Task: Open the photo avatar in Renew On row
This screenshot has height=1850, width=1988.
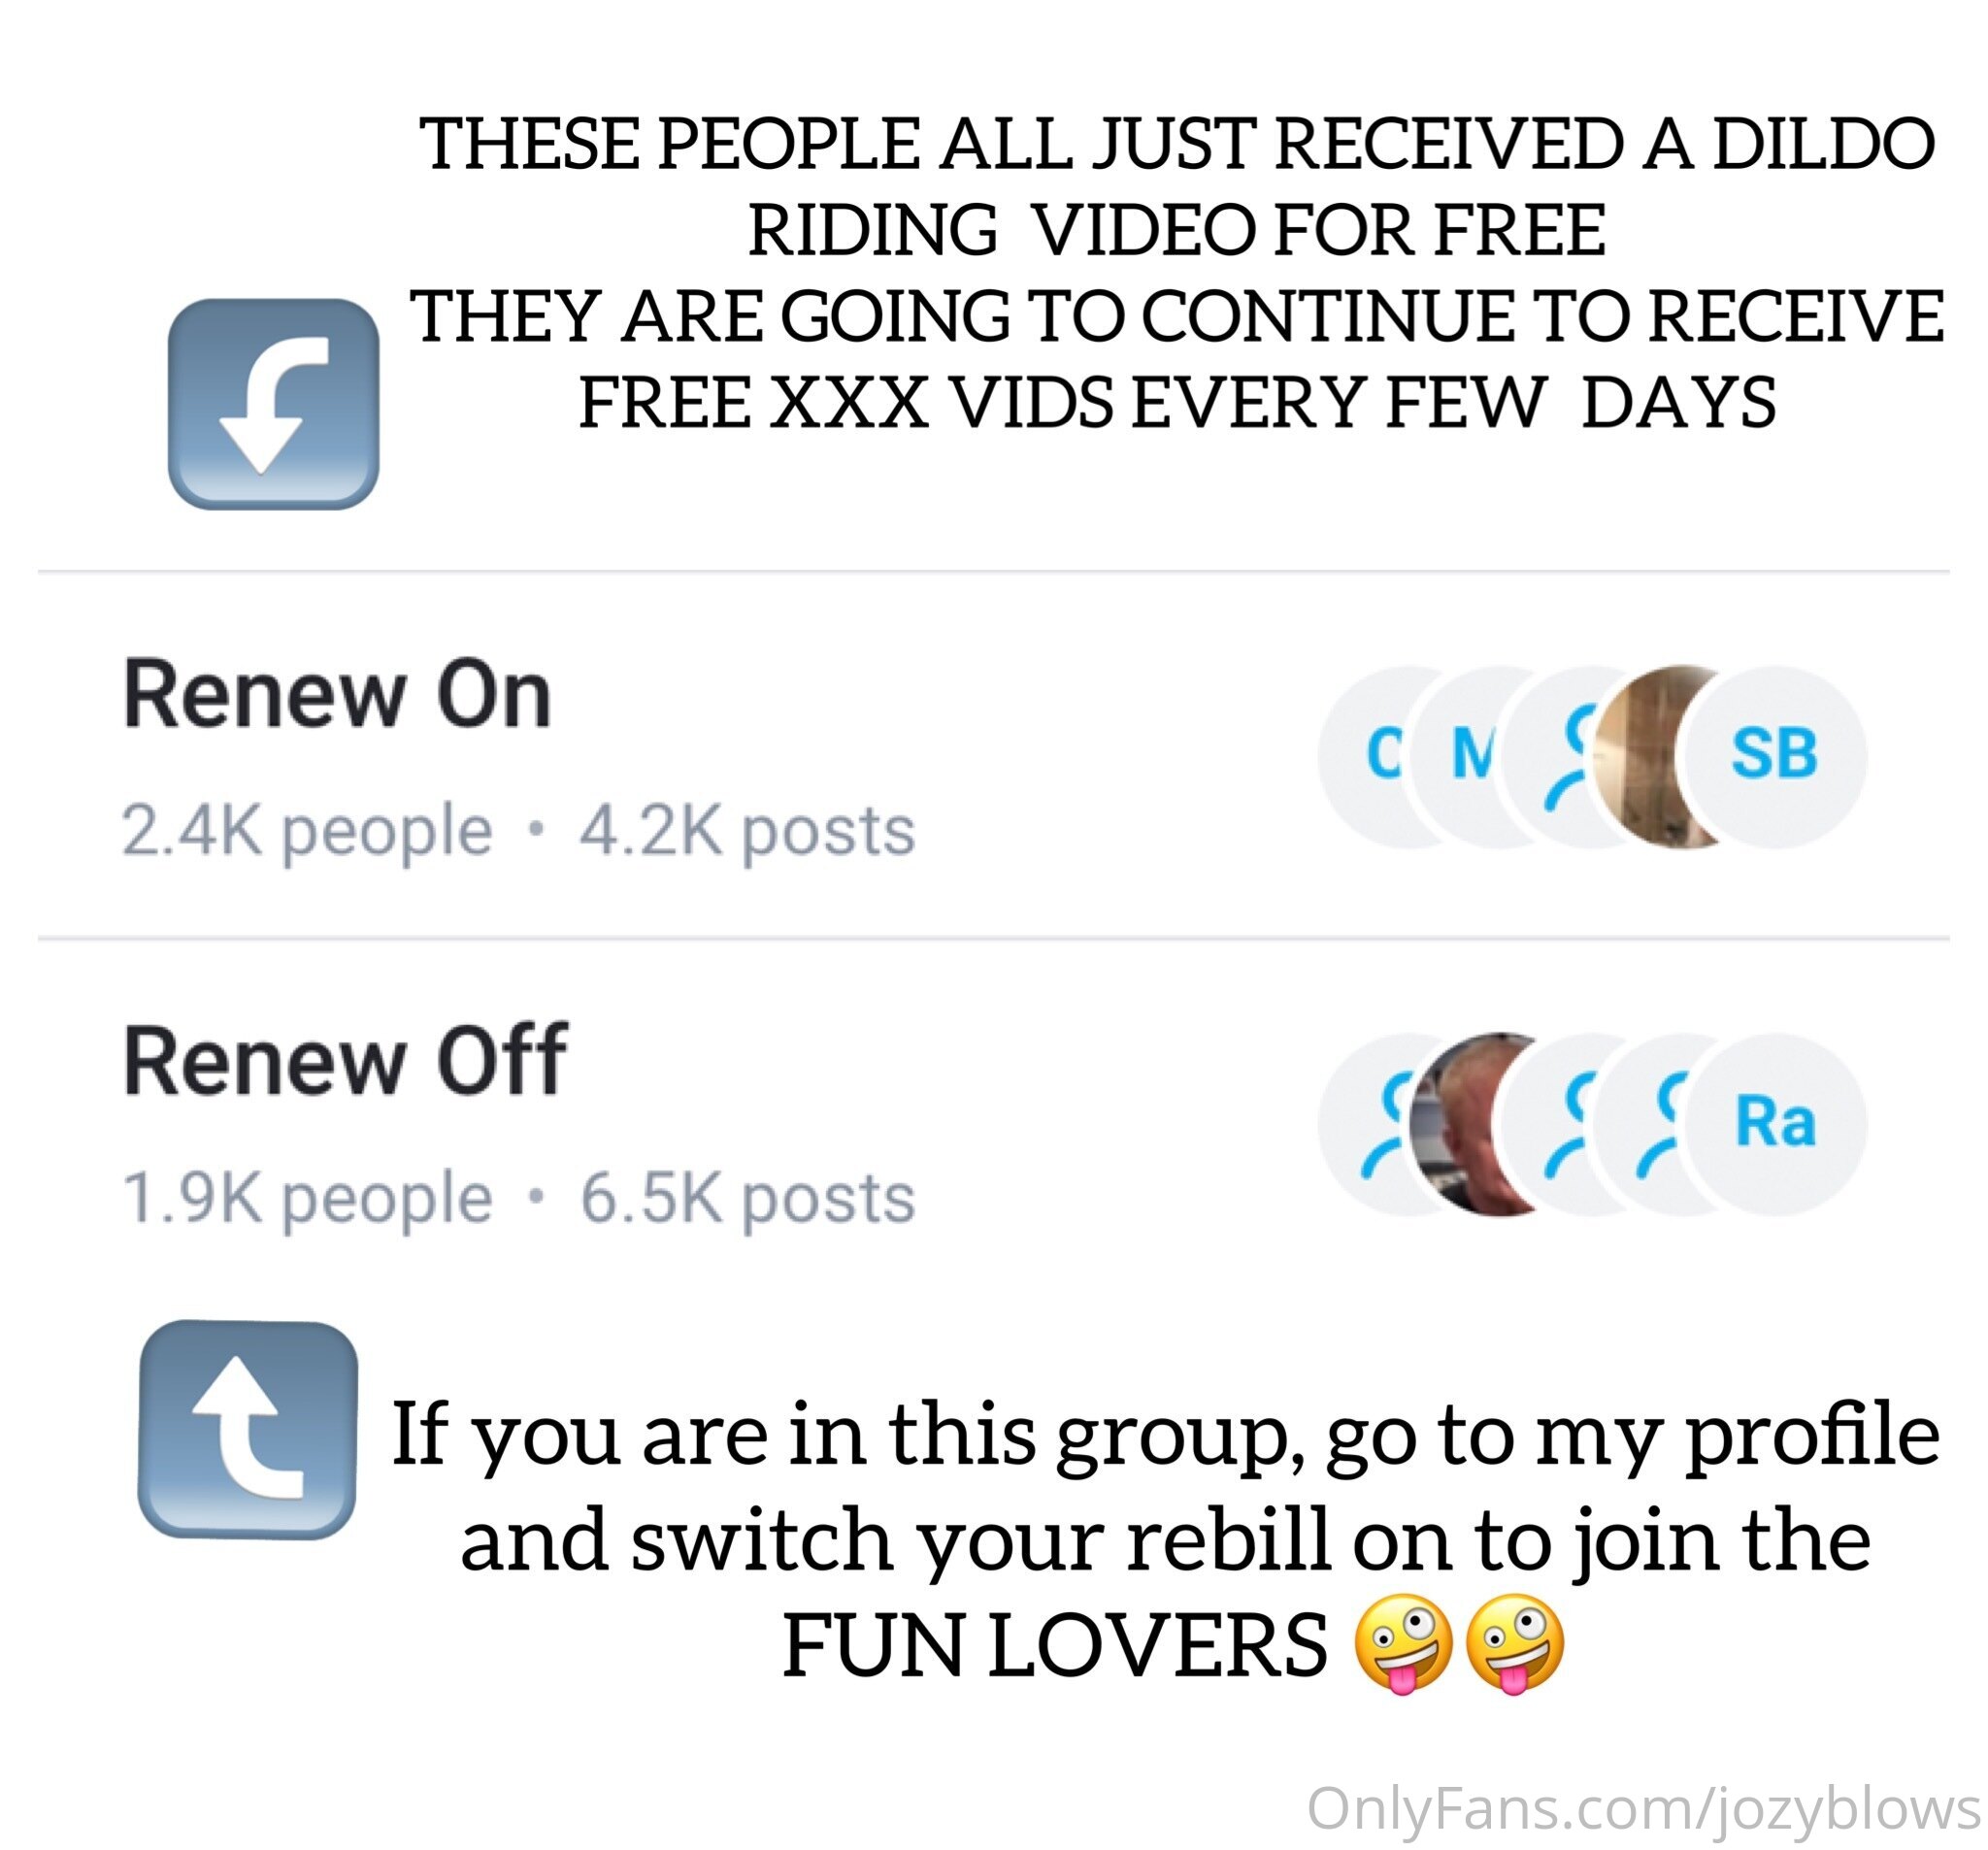Action: pos(1640,756)
